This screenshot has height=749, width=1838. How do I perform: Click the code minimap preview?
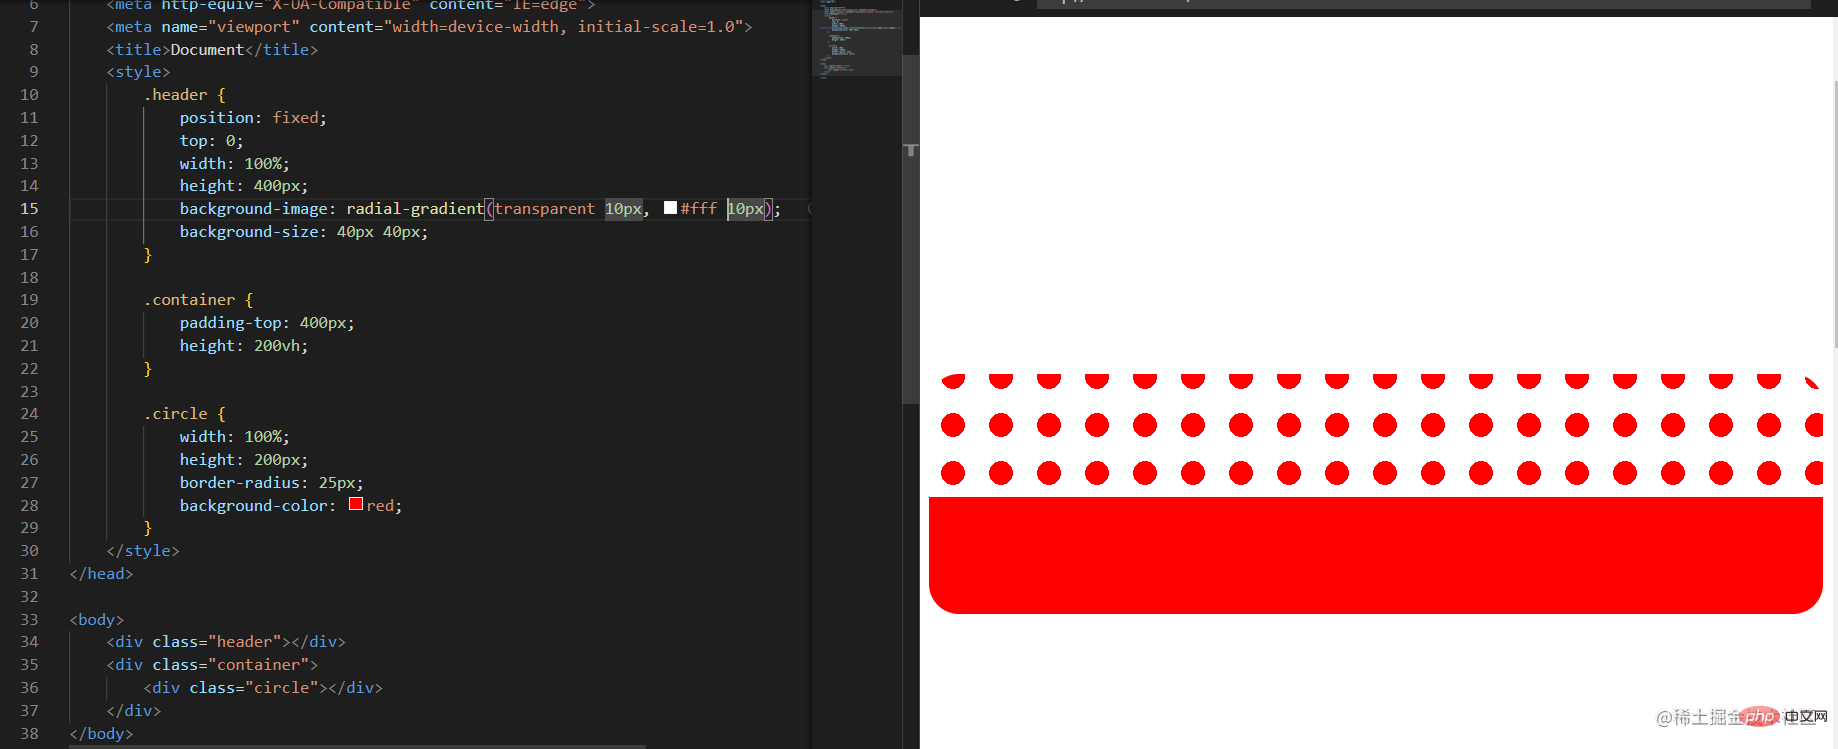(857, 38)
